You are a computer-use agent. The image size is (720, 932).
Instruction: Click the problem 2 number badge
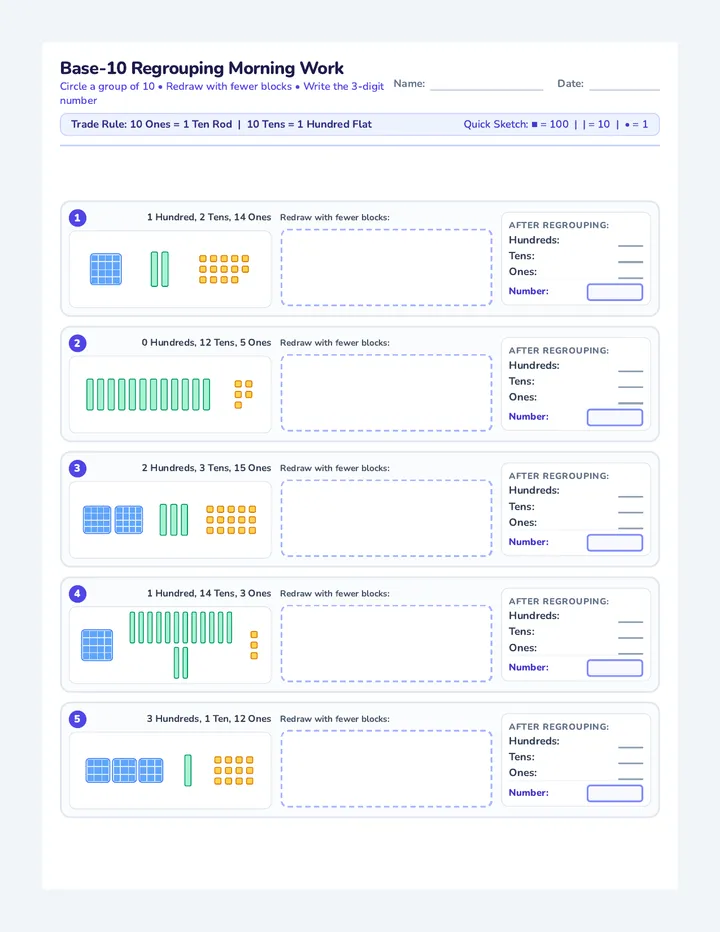(77, 343)
